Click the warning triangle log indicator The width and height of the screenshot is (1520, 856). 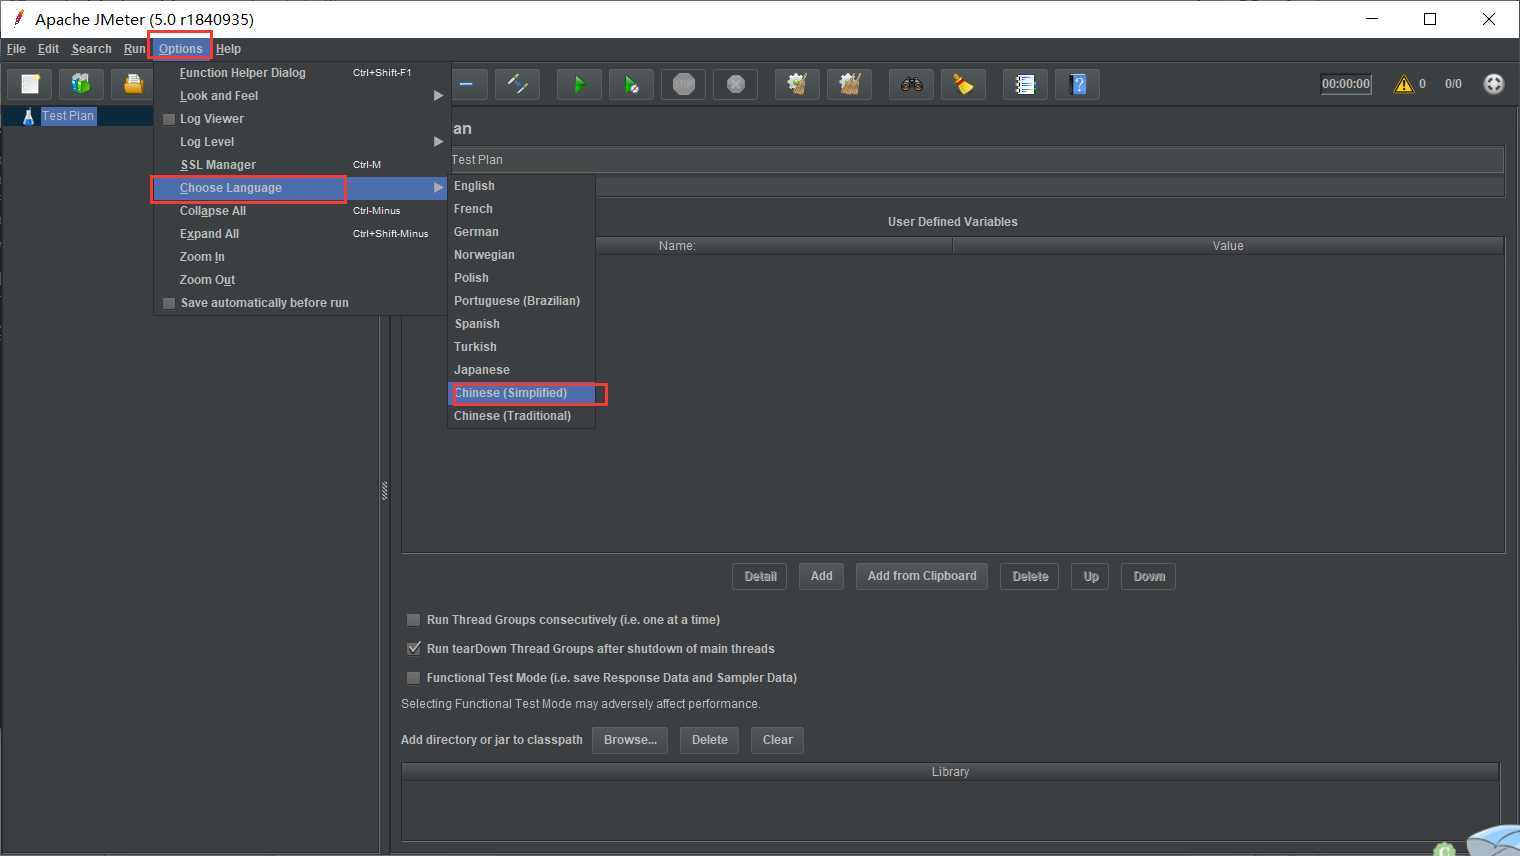click(x=1404, y=84)
